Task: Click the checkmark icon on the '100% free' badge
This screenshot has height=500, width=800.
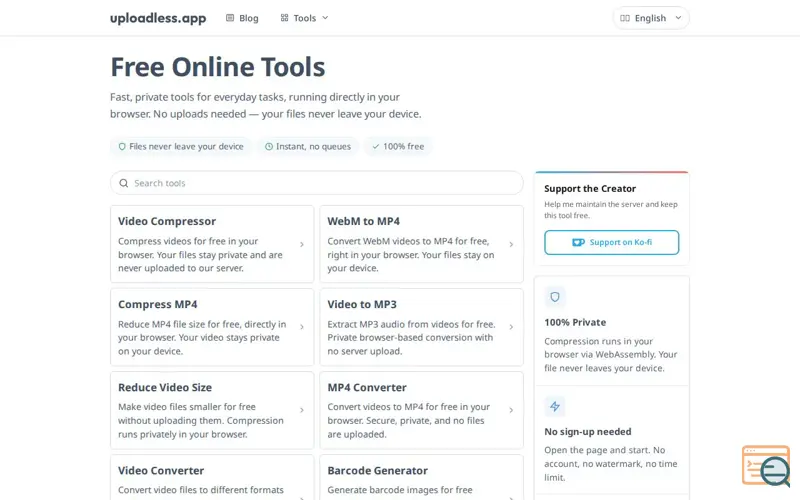Action: [376, 146]
